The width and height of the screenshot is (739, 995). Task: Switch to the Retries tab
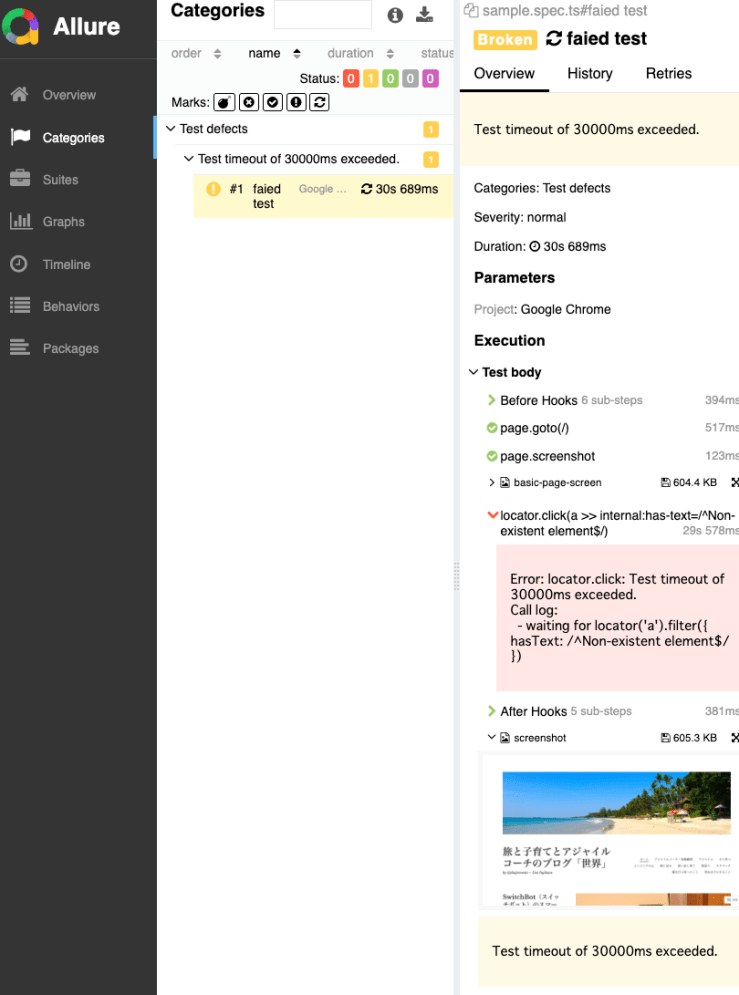tap(668, 73)
